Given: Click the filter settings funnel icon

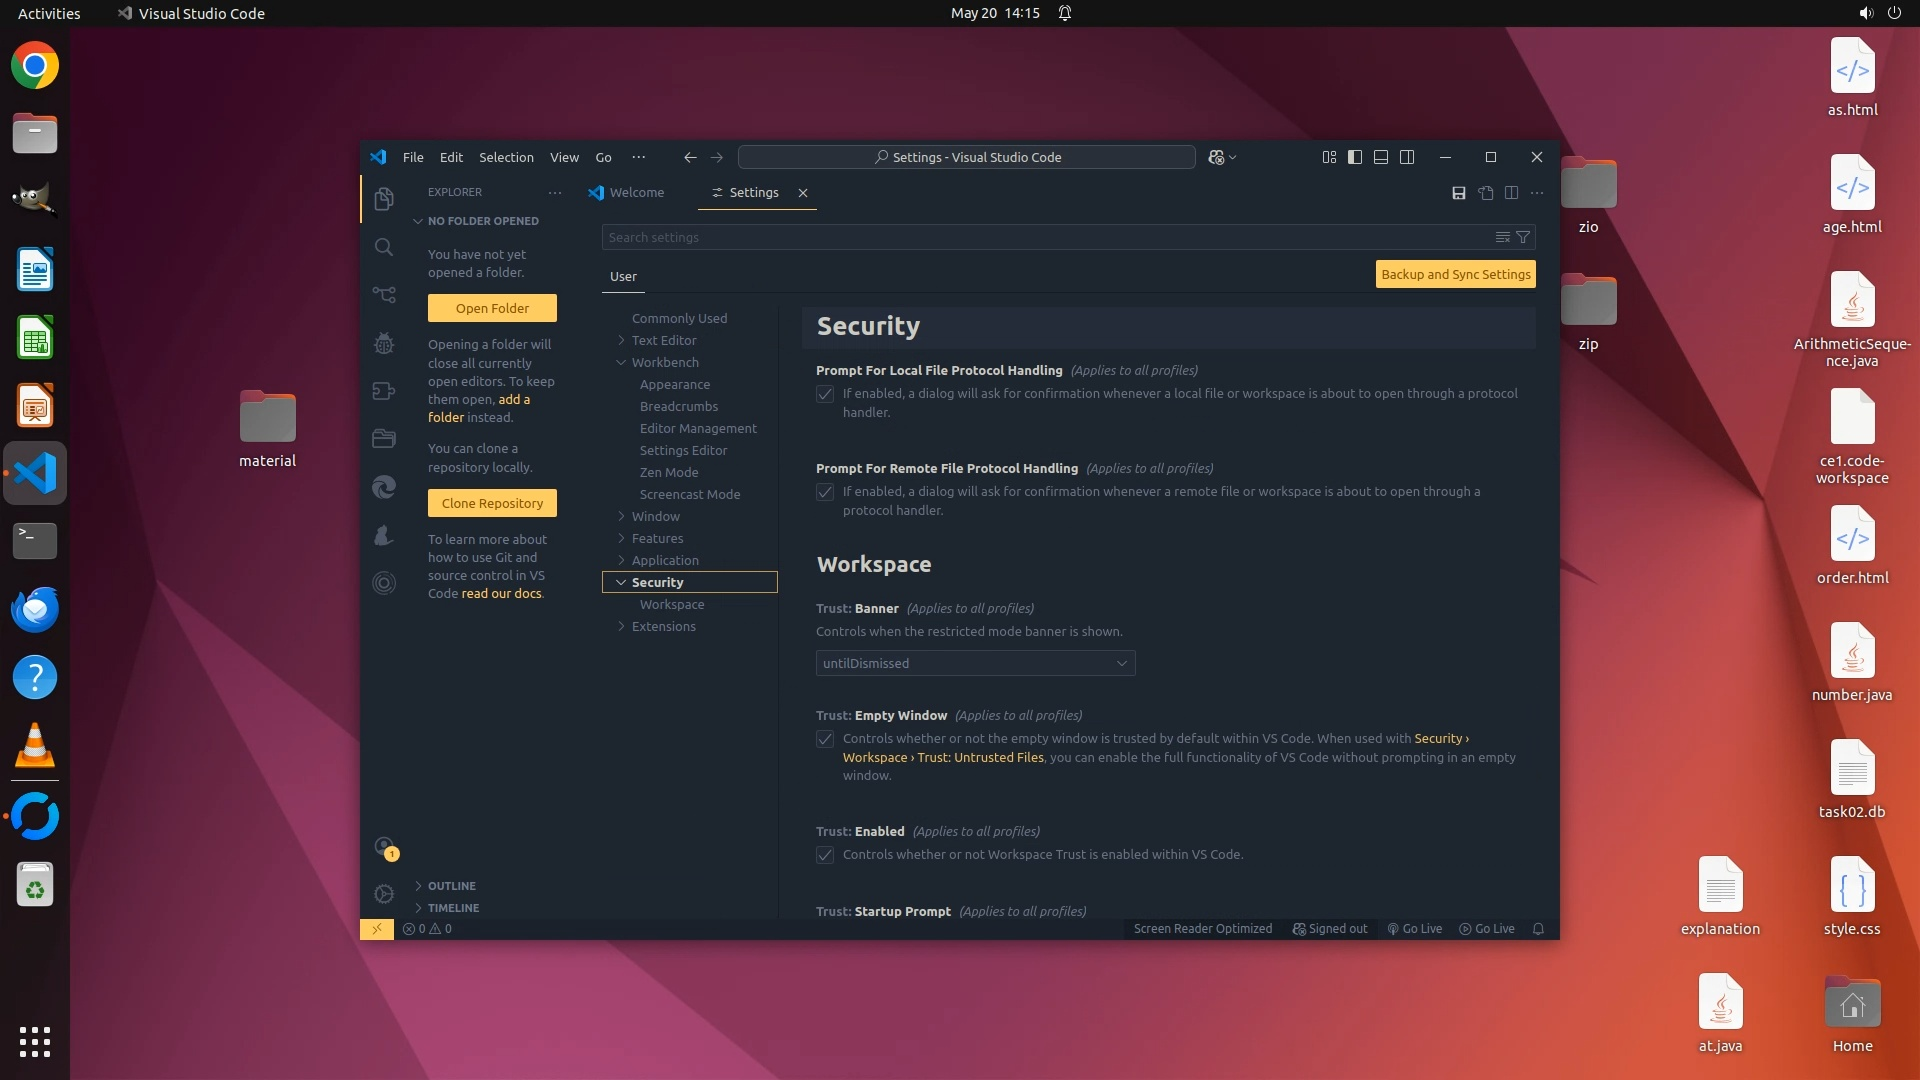Looking at the screenshot, I should pos(1523,237).
